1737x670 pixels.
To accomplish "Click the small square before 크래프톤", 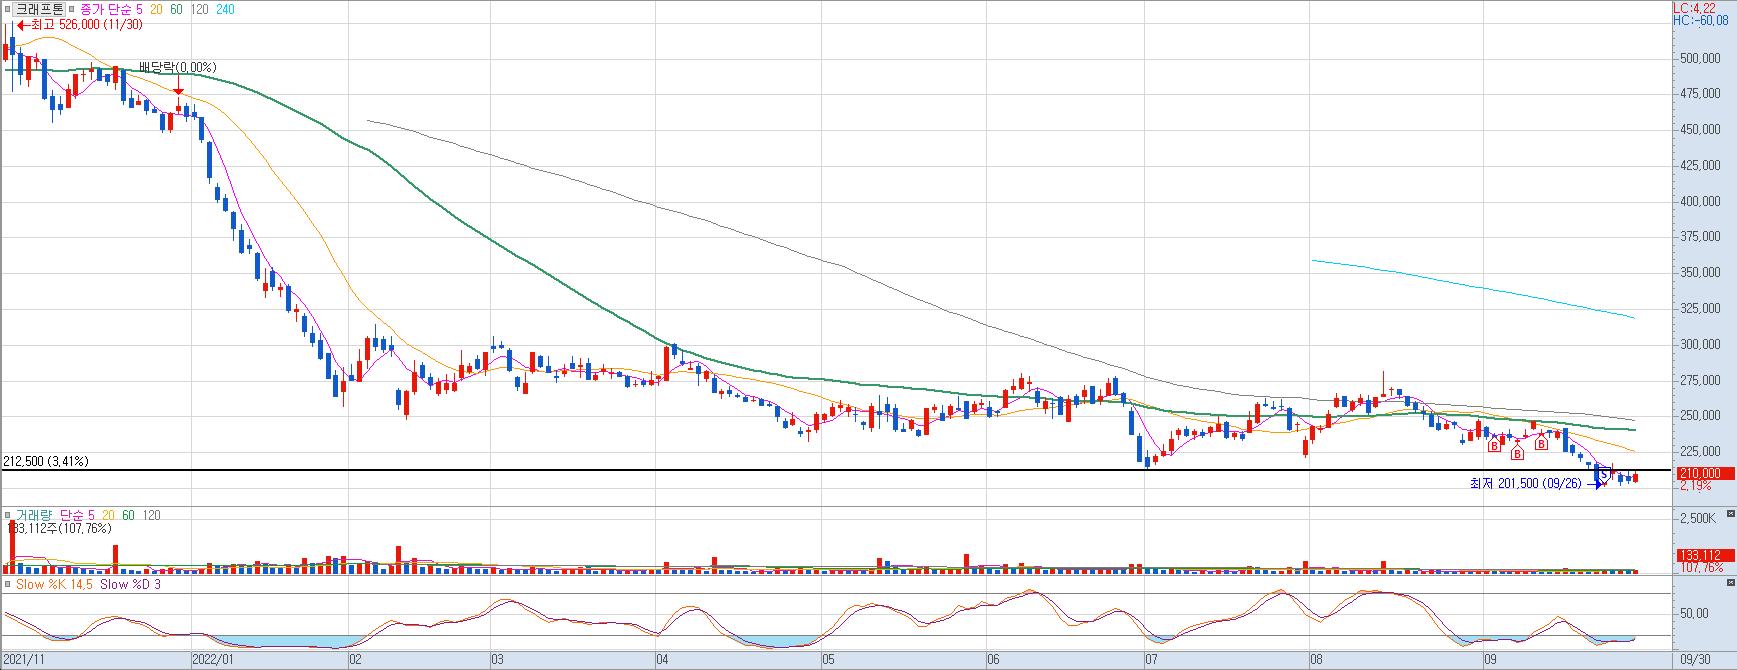I will coord(7,8).
